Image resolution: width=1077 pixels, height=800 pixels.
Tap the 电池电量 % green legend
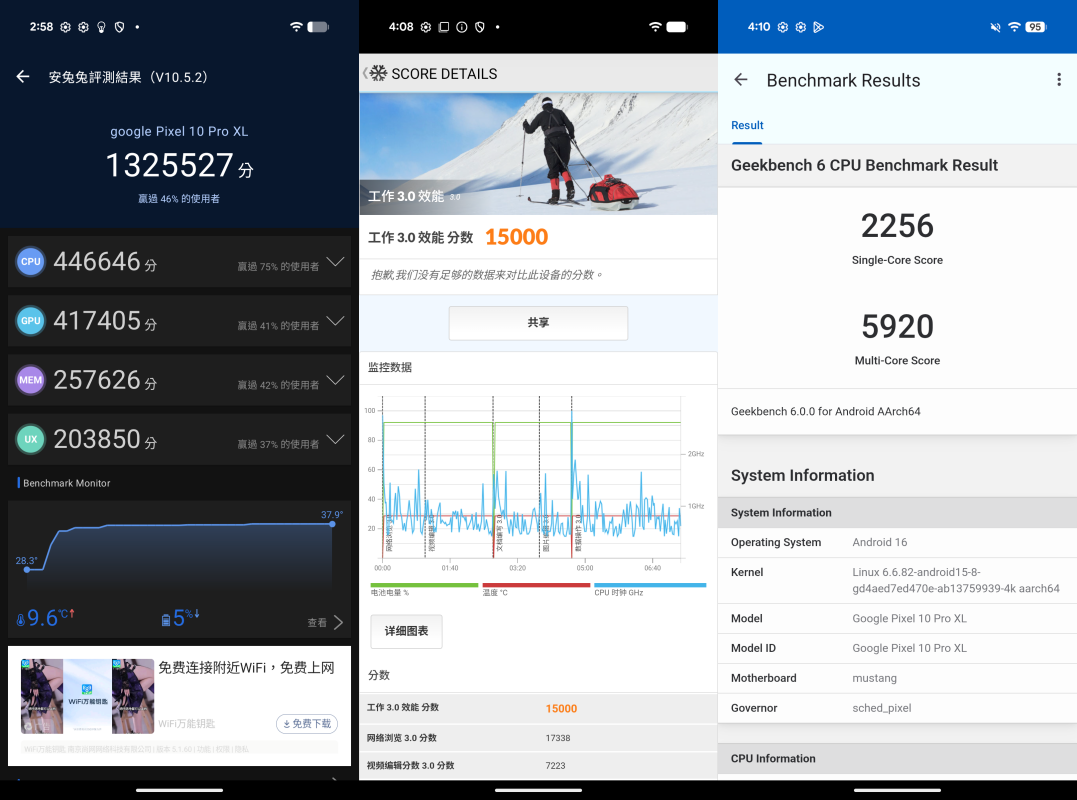[424, 589]
